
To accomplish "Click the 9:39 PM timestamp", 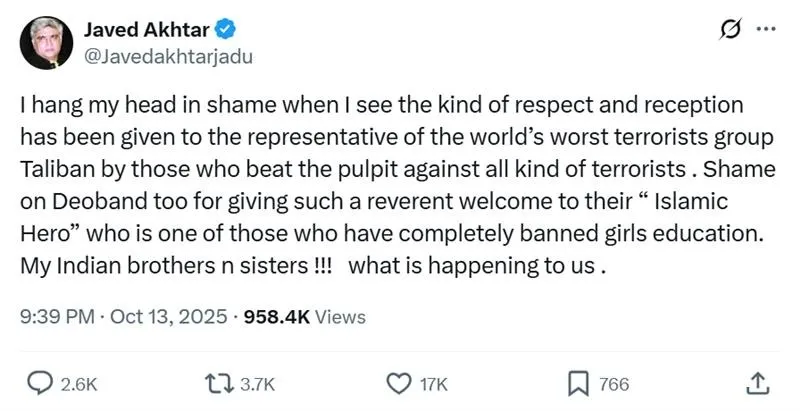I will [56, 317].
